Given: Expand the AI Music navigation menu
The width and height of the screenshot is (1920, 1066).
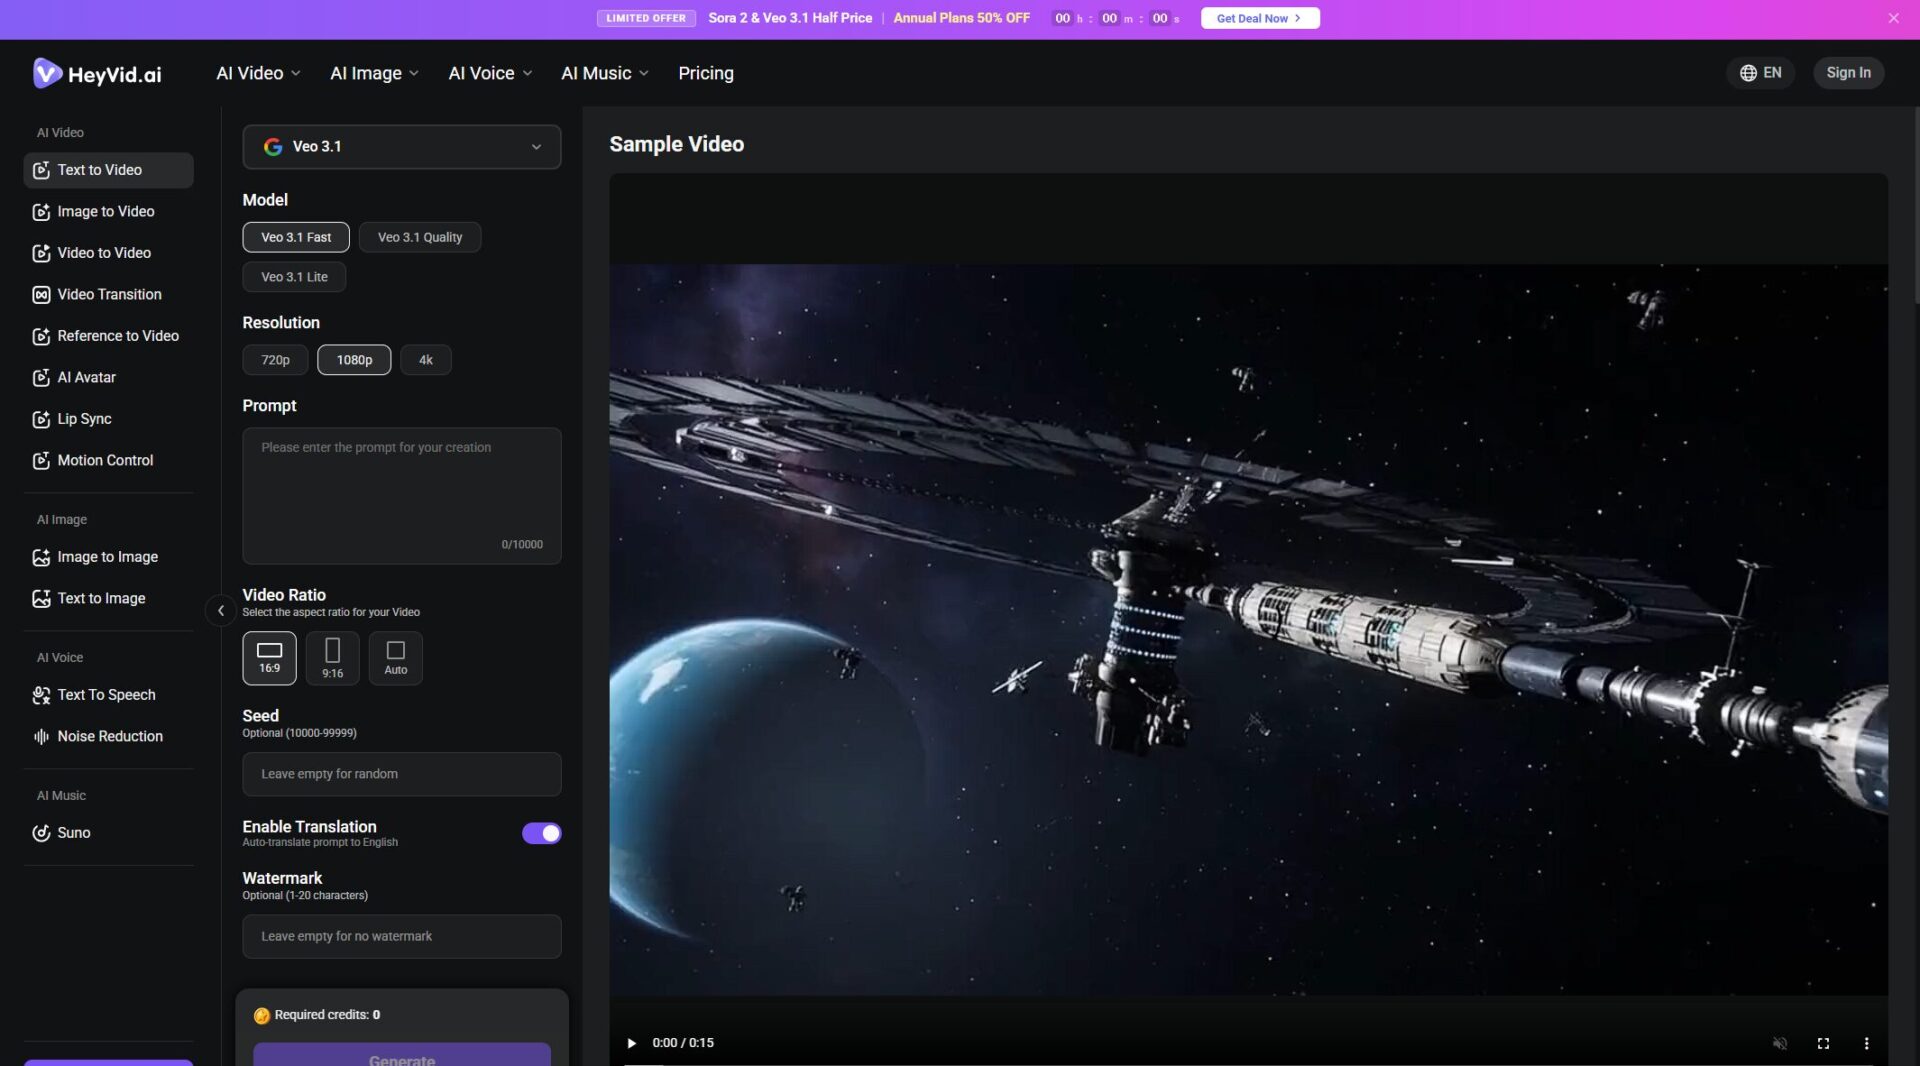Looking at the screenshot, I should [604, 73].
